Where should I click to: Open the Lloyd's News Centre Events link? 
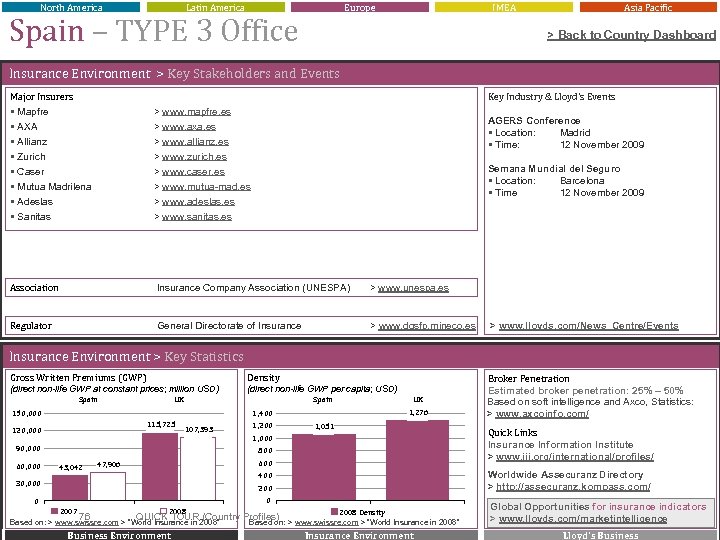tap(588, 326)
